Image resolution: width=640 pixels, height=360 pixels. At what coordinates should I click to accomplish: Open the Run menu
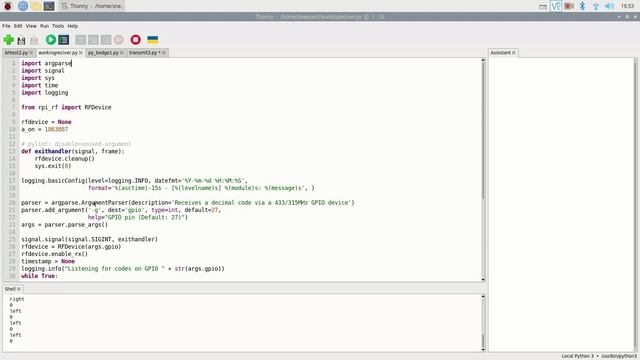click(44, 26)
